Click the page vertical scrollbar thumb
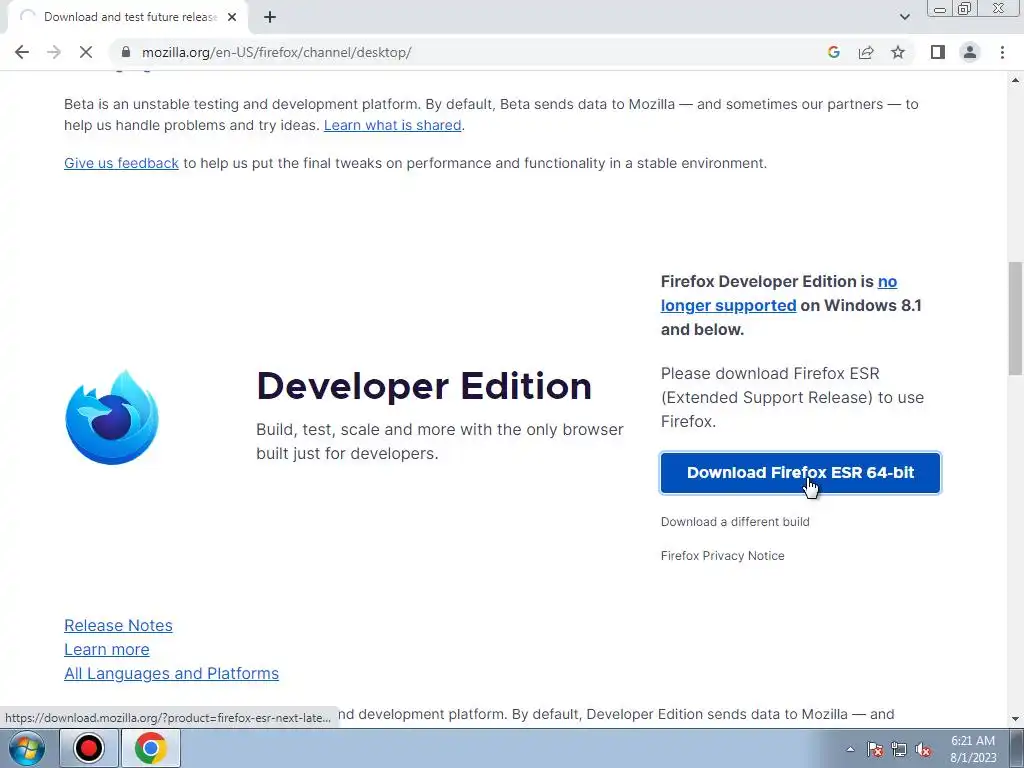 (x=1016, y=318)
